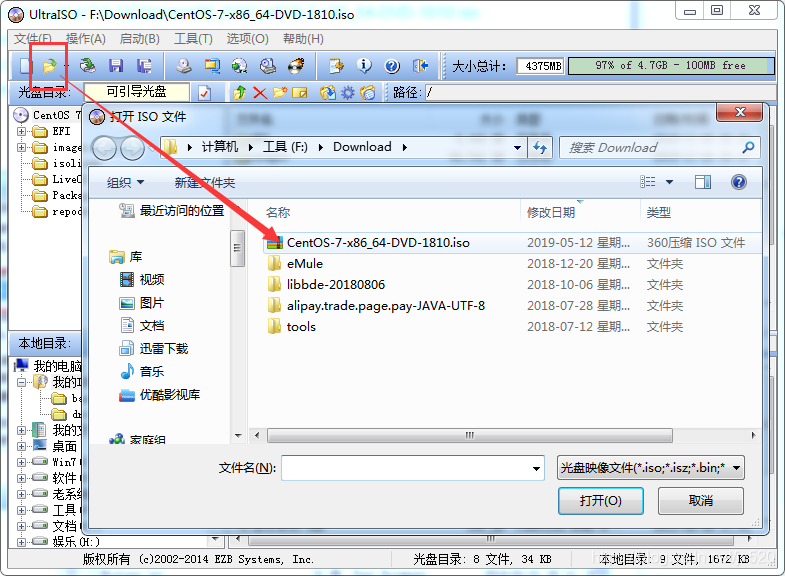Screen dimensions: 785x576
Task: Click the 取消 button
Action: pyautogui.click(x=701, y=500)
